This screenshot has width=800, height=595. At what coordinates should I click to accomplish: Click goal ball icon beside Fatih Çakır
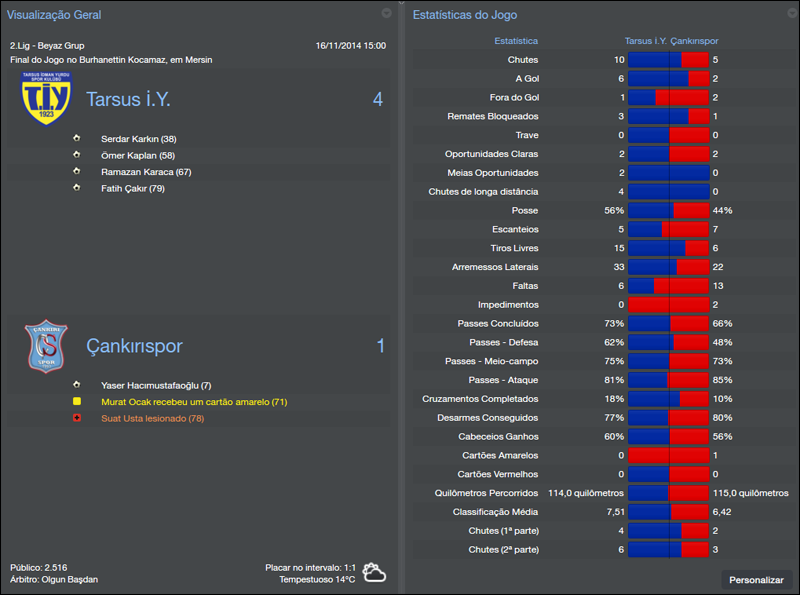tap(76, 188)
